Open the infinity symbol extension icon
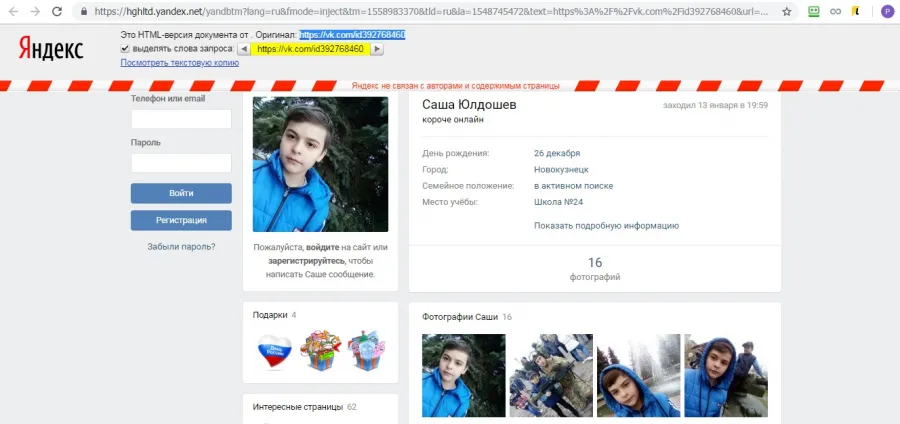 (835, 11)
